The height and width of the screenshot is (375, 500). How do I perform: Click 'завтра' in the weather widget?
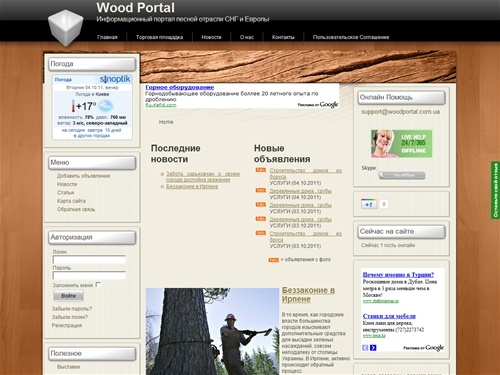(95, 130)
